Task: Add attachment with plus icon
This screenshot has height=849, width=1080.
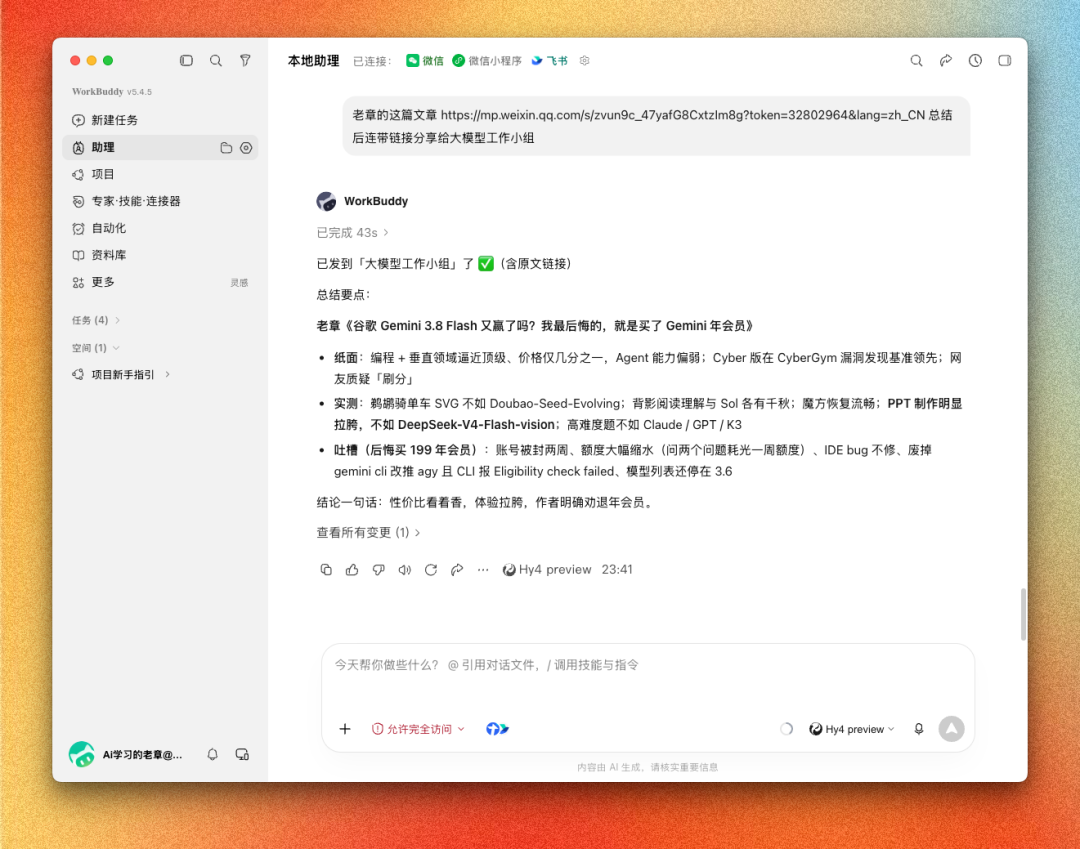Action: pos(345,729)
